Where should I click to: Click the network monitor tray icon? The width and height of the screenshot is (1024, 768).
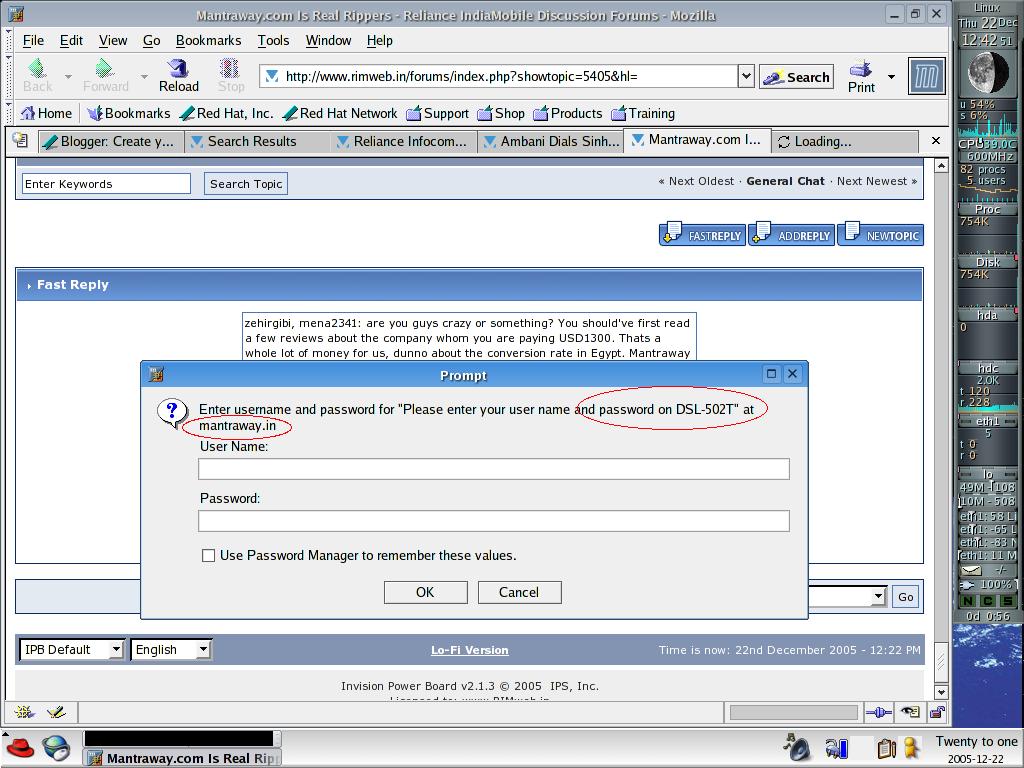[x=837, y=748]
